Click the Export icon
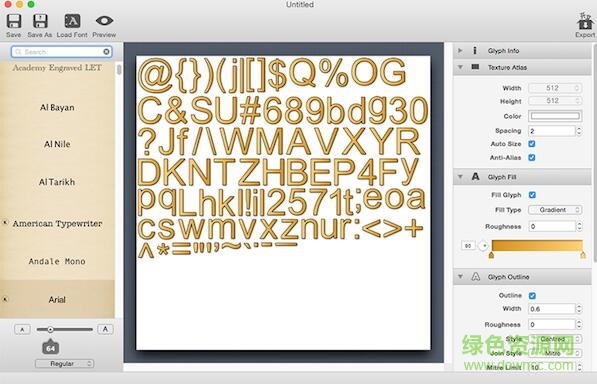Image resolution: width=597 pixels, height=384 pixels. pyautogui.click(x=584, y=21)
